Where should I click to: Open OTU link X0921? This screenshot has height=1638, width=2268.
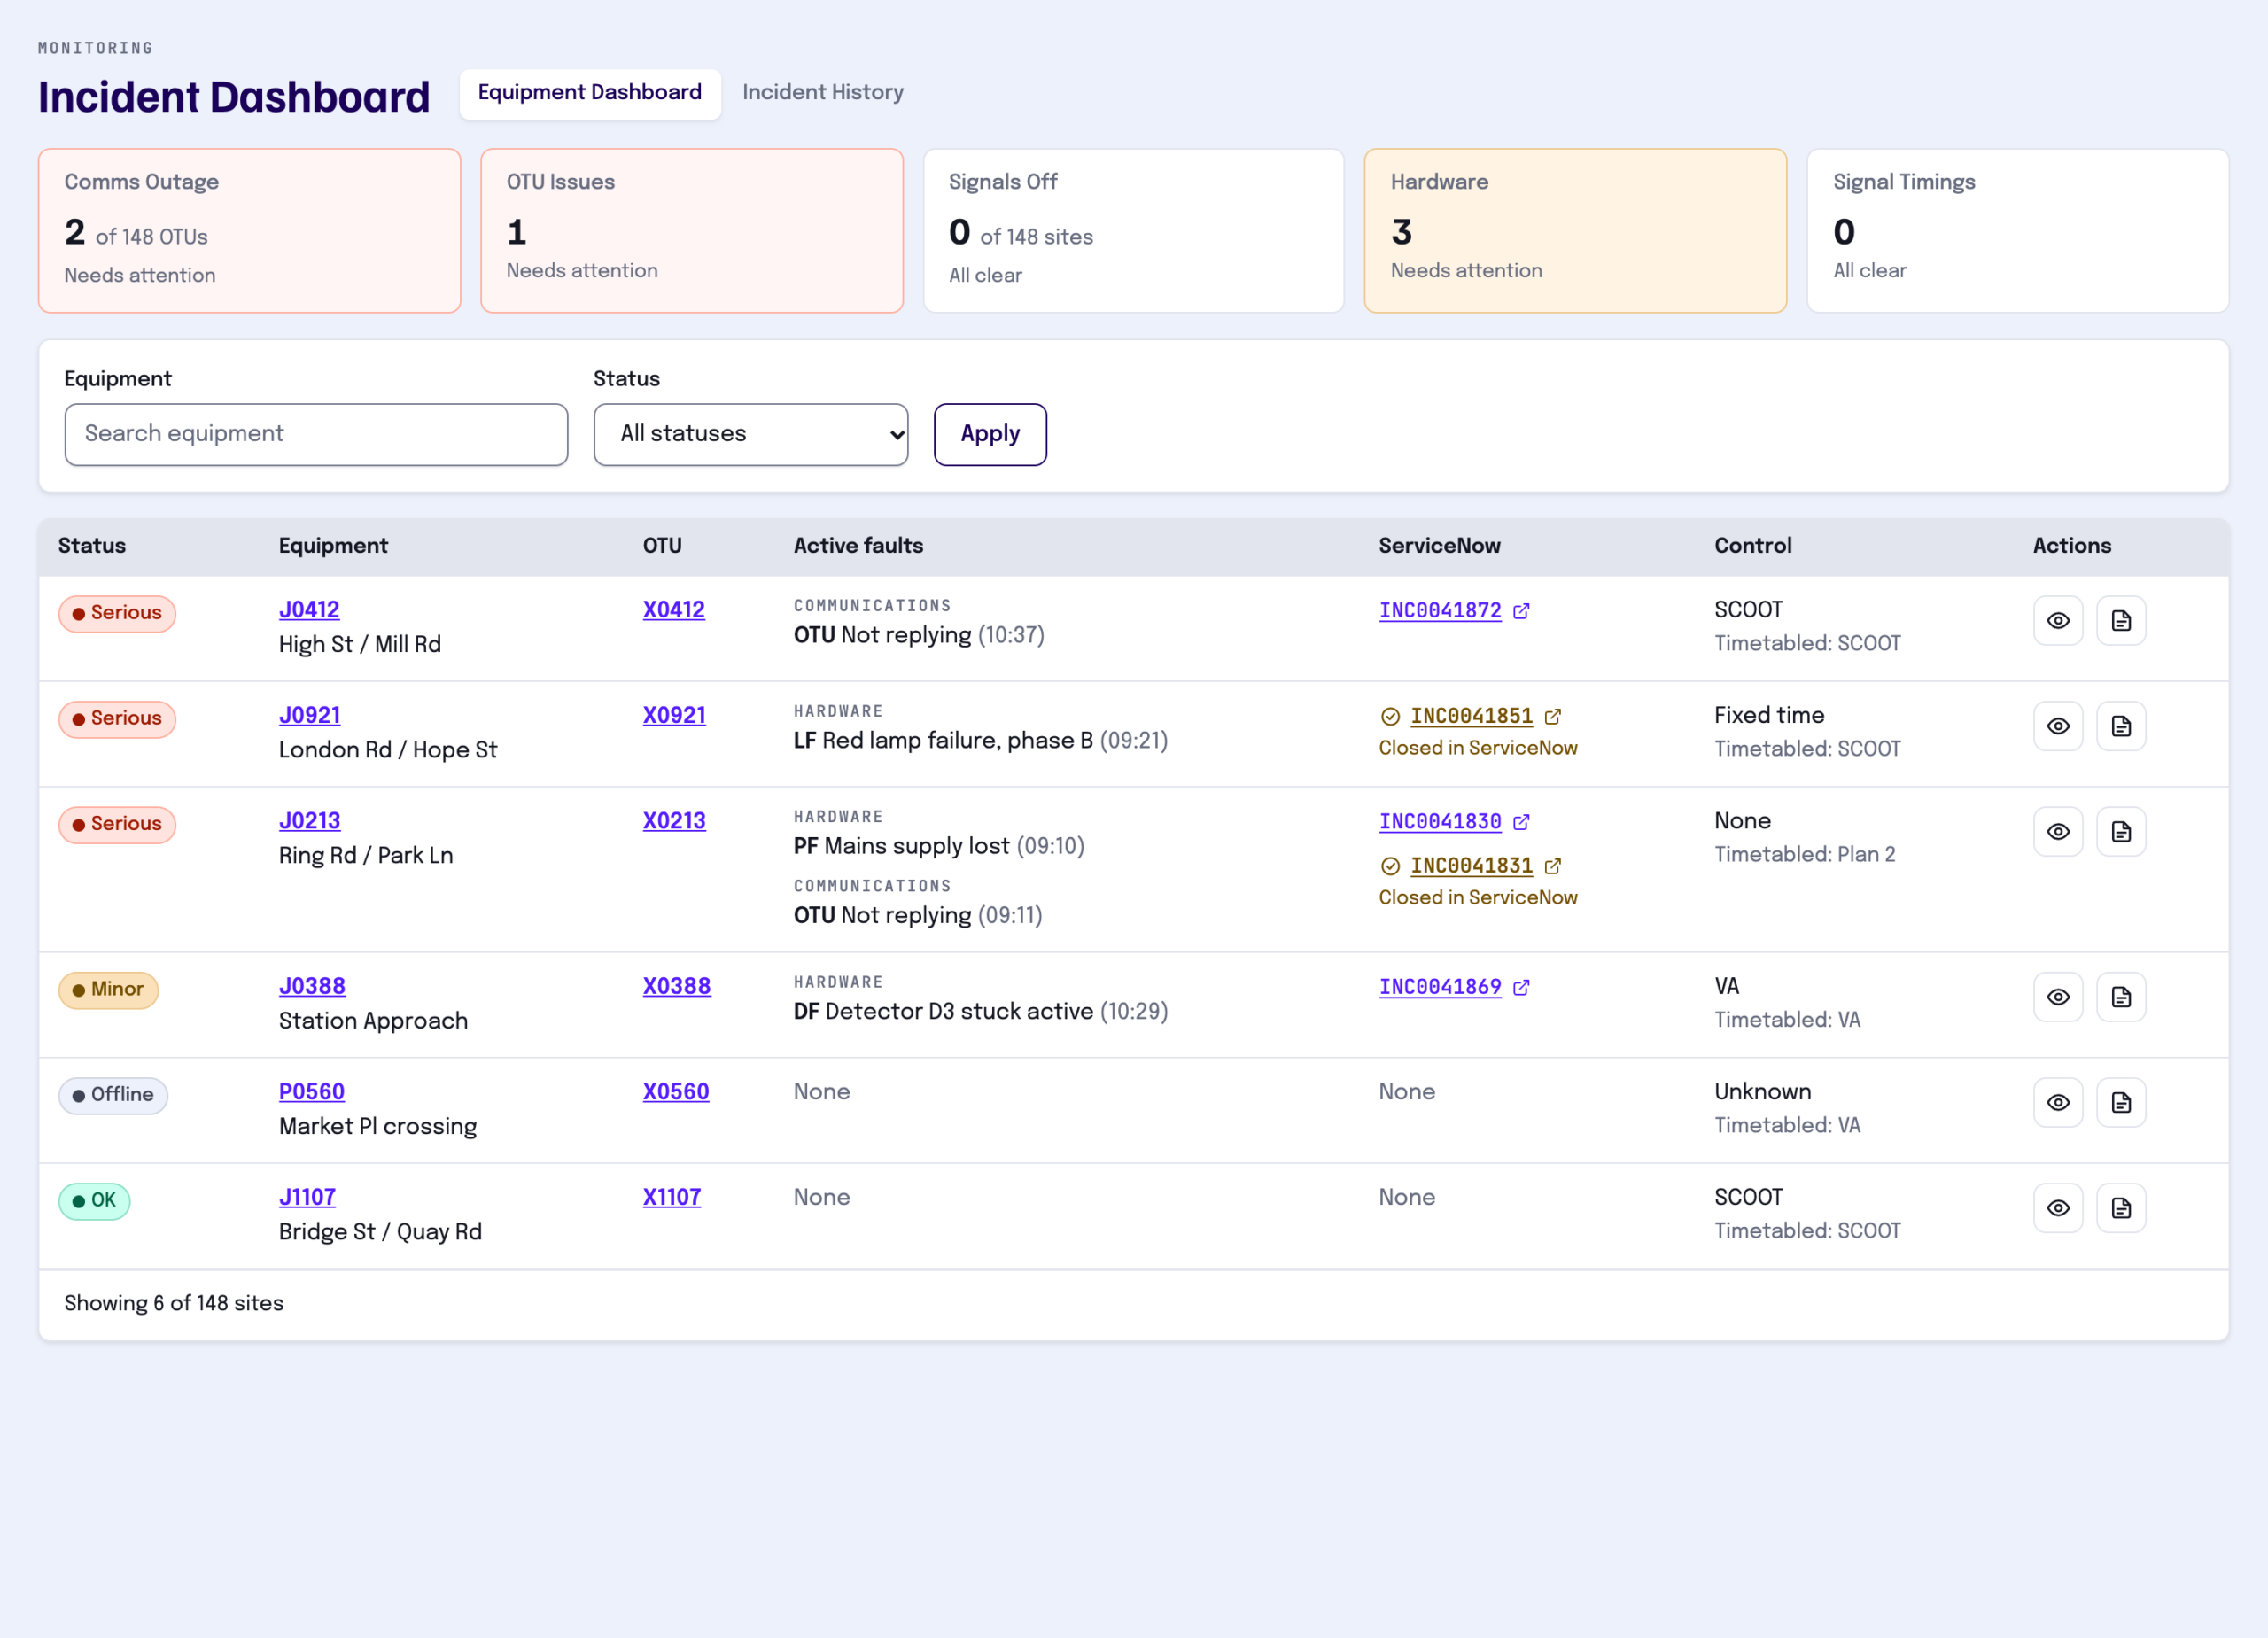click(674, 716)
